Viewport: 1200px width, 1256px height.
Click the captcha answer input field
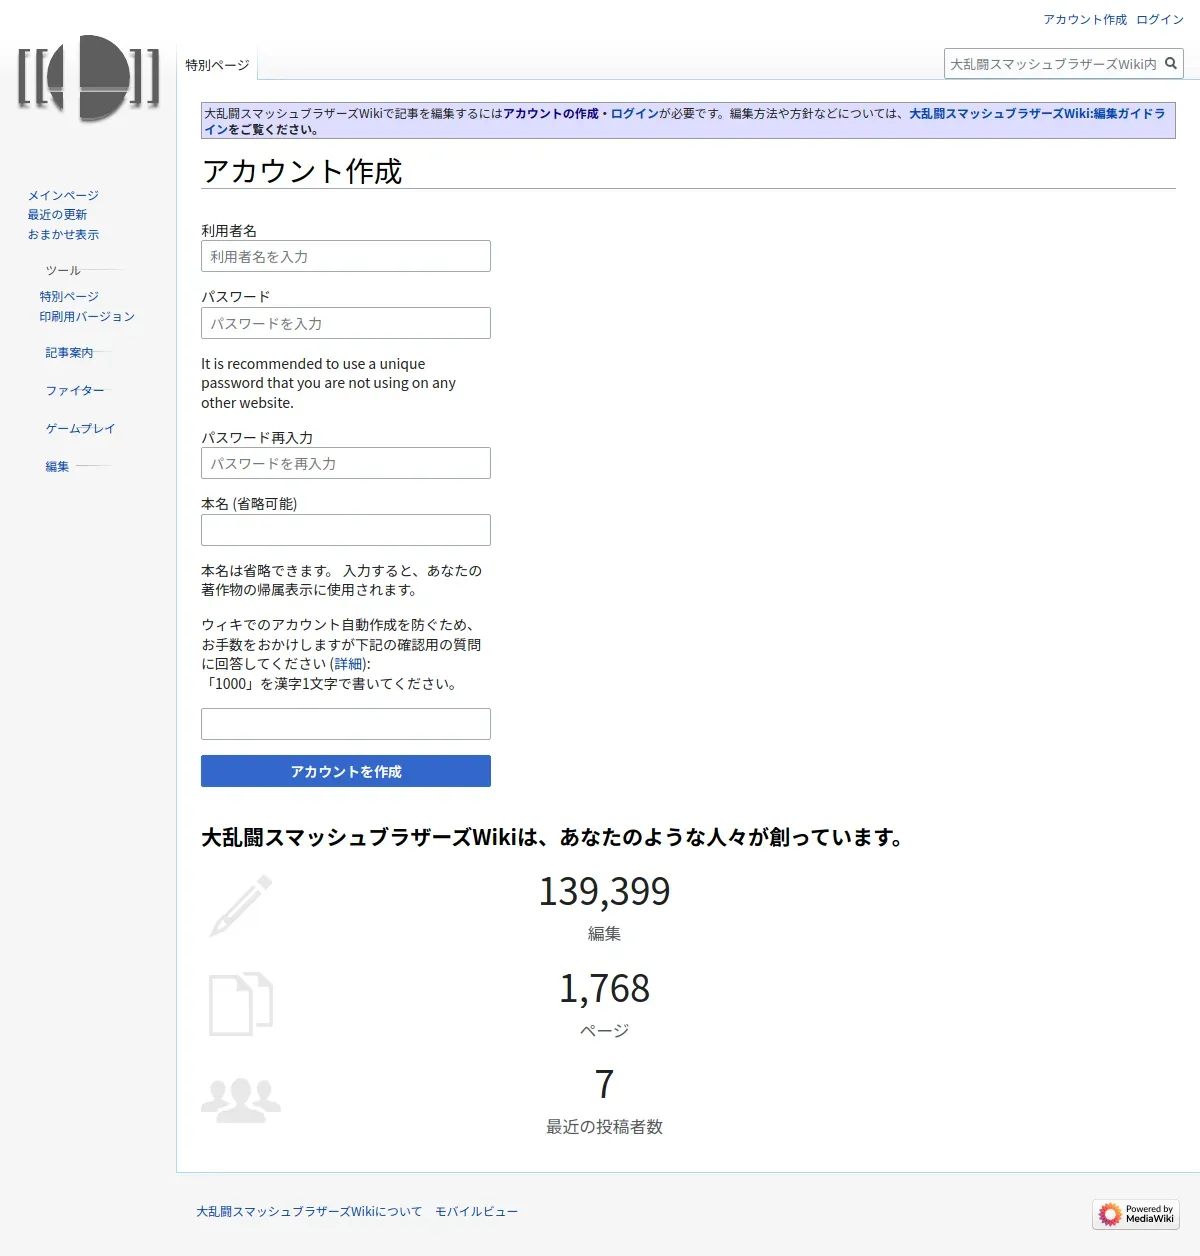(x=346, y=724)
